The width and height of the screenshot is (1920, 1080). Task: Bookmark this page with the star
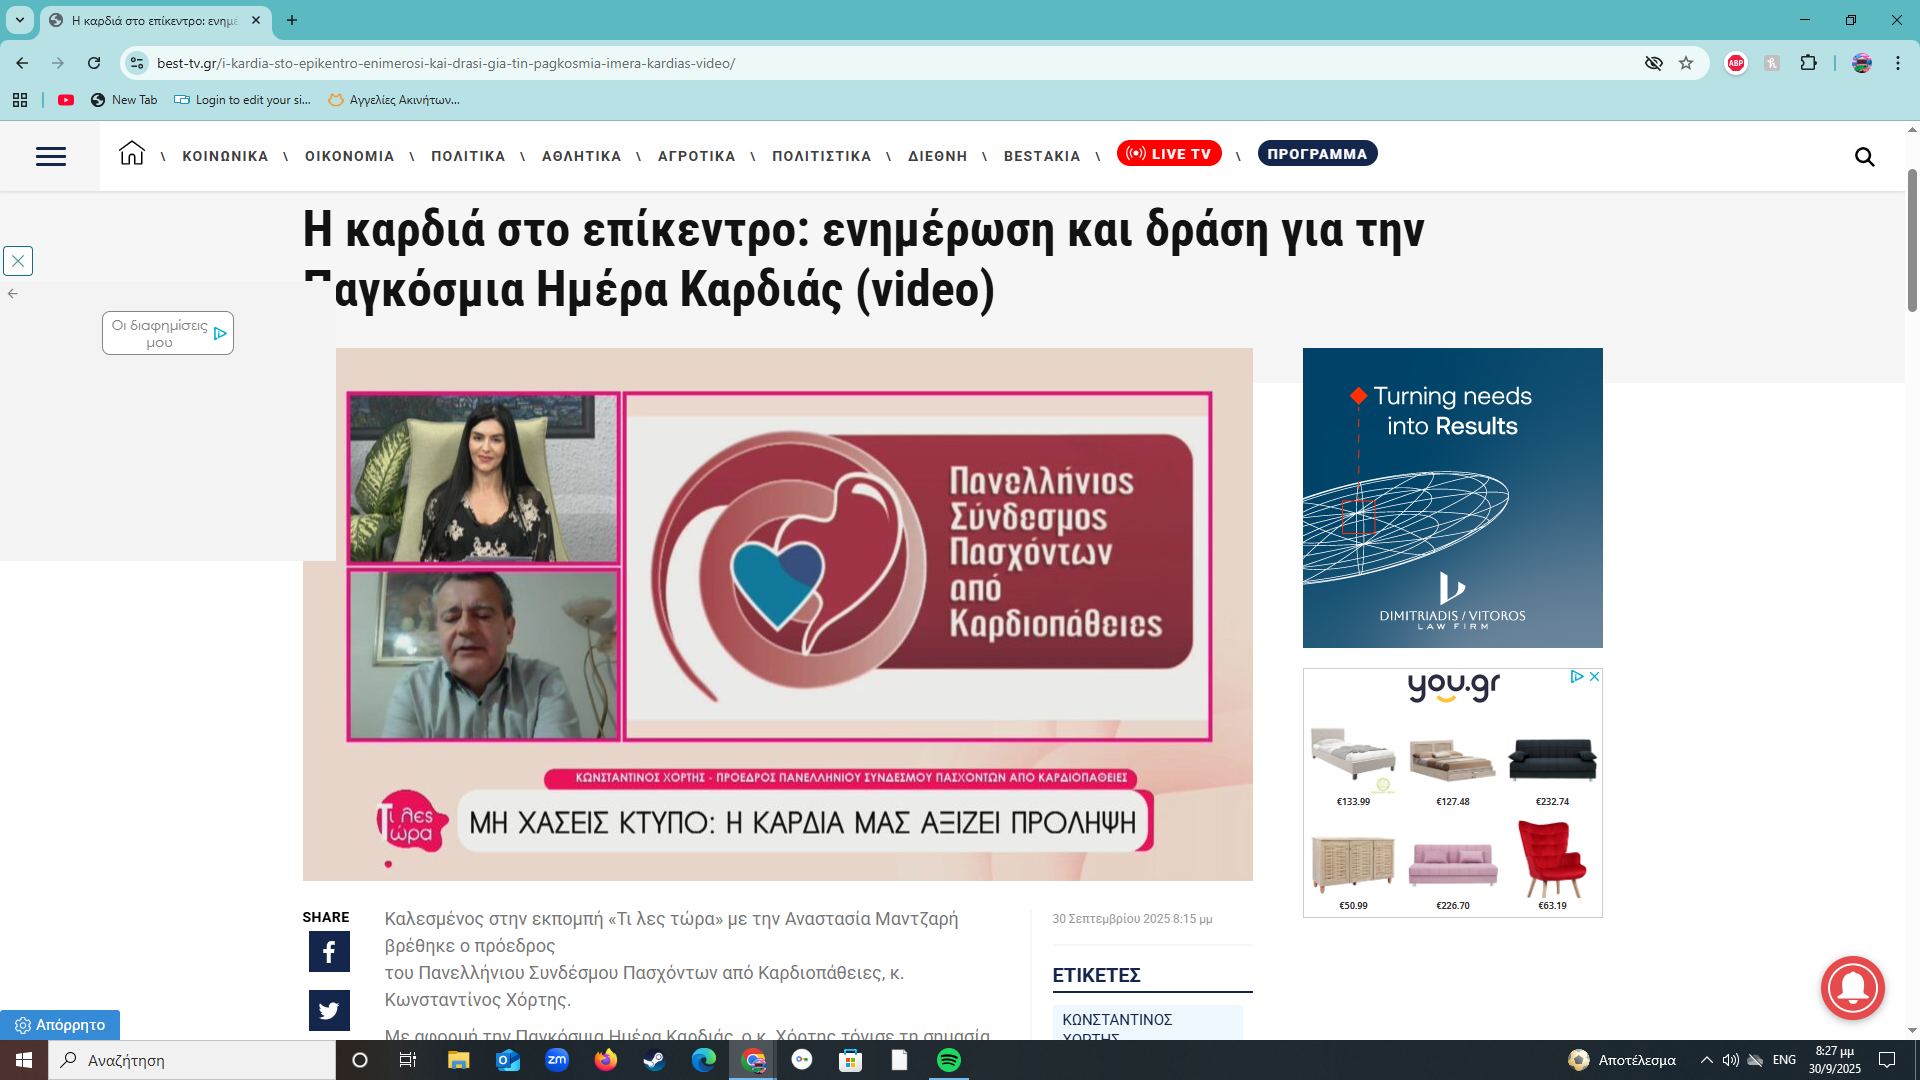click(1686, 63)
